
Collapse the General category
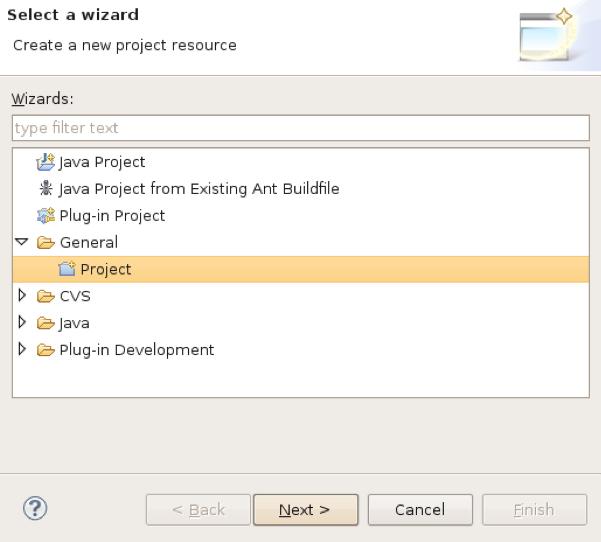[x=22, y=242]
